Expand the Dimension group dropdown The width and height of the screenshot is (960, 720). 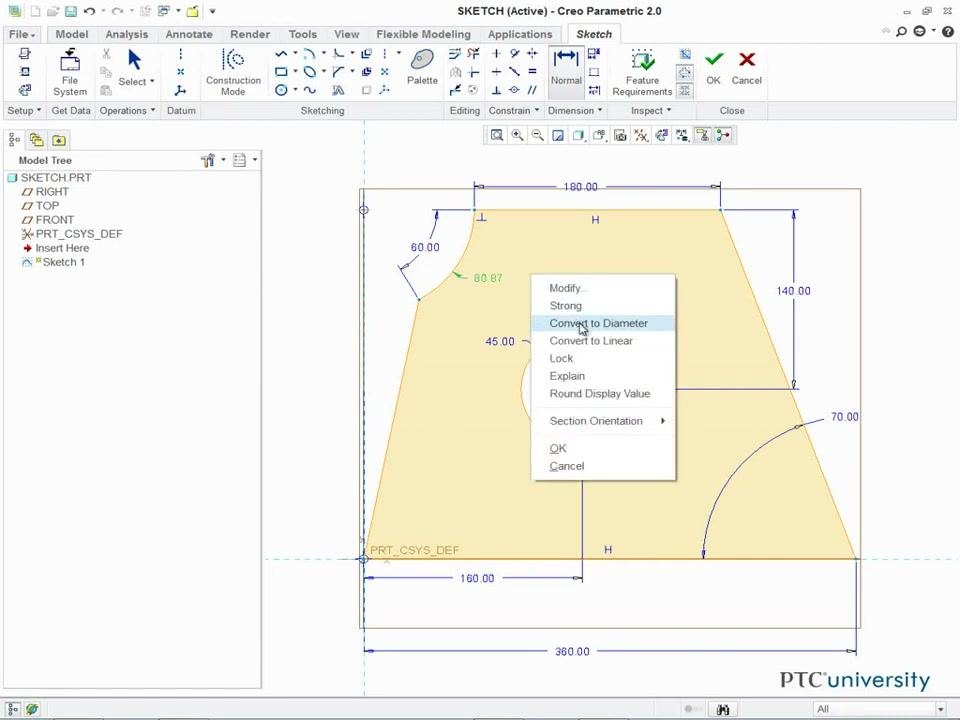(x=575, y=111)
